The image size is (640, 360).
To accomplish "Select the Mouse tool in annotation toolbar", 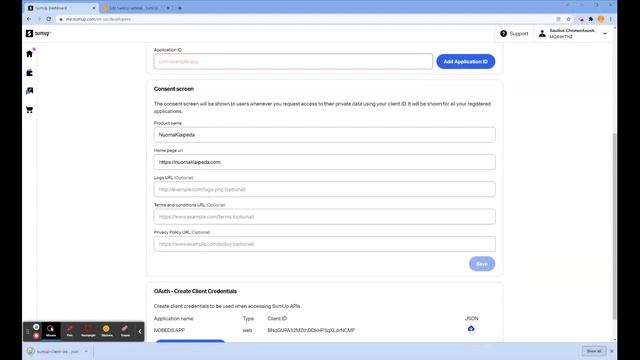I will 51,331.
